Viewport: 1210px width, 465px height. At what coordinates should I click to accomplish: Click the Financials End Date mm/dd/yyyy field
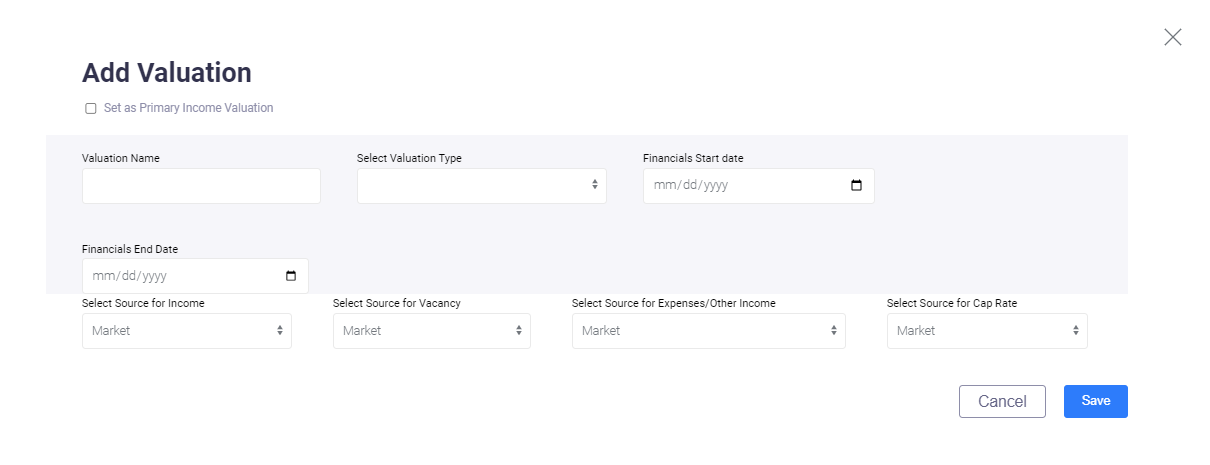195,276
